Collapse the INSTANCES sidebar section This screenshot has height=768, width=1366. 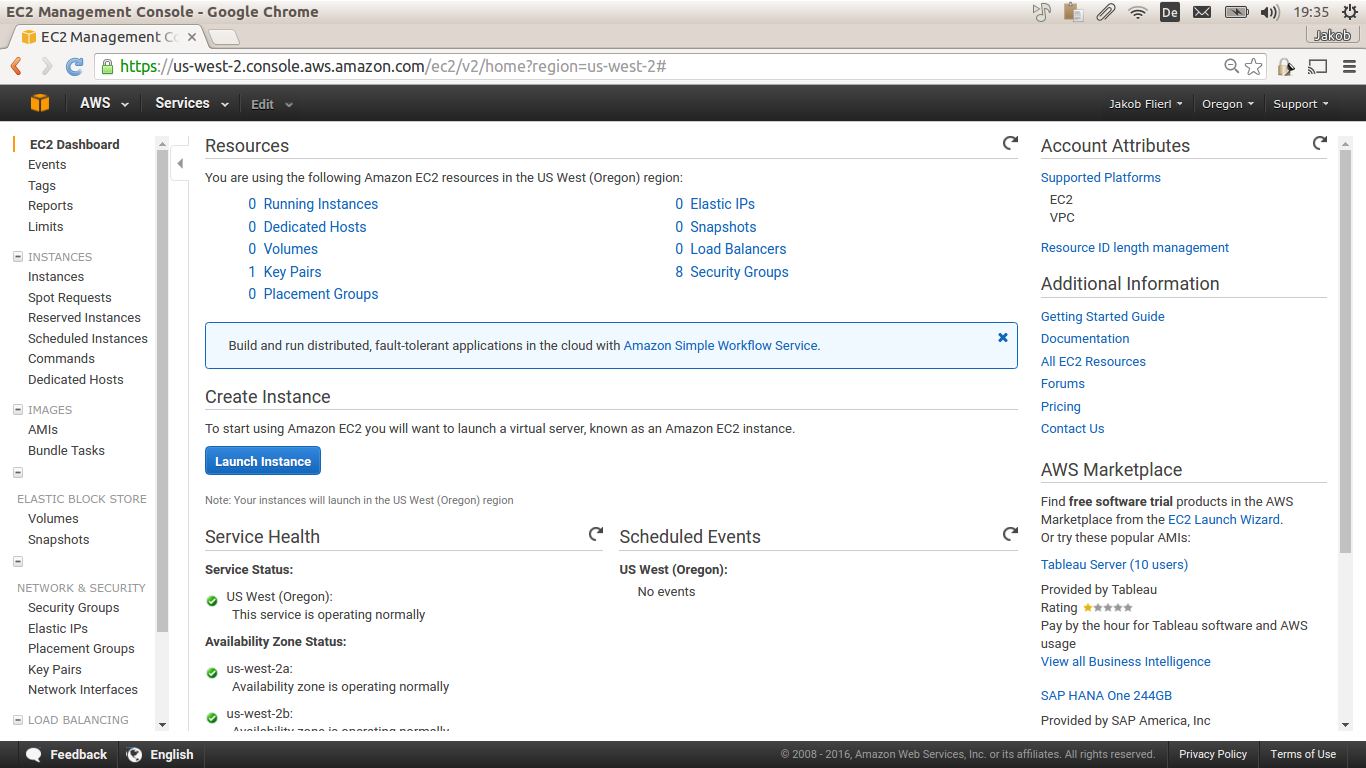click(18, 257)
